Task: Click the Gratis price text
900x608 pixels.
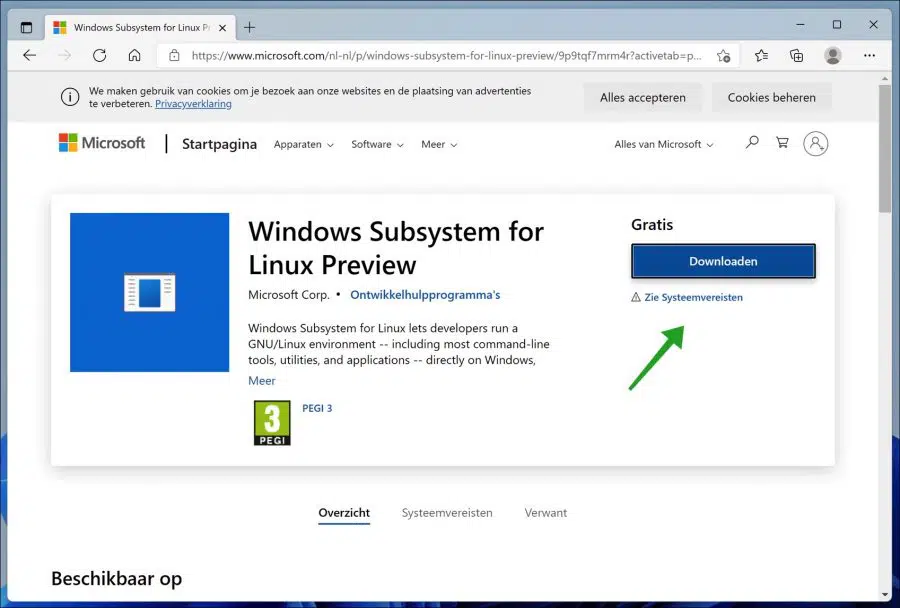Action: [x=652, y=224]
